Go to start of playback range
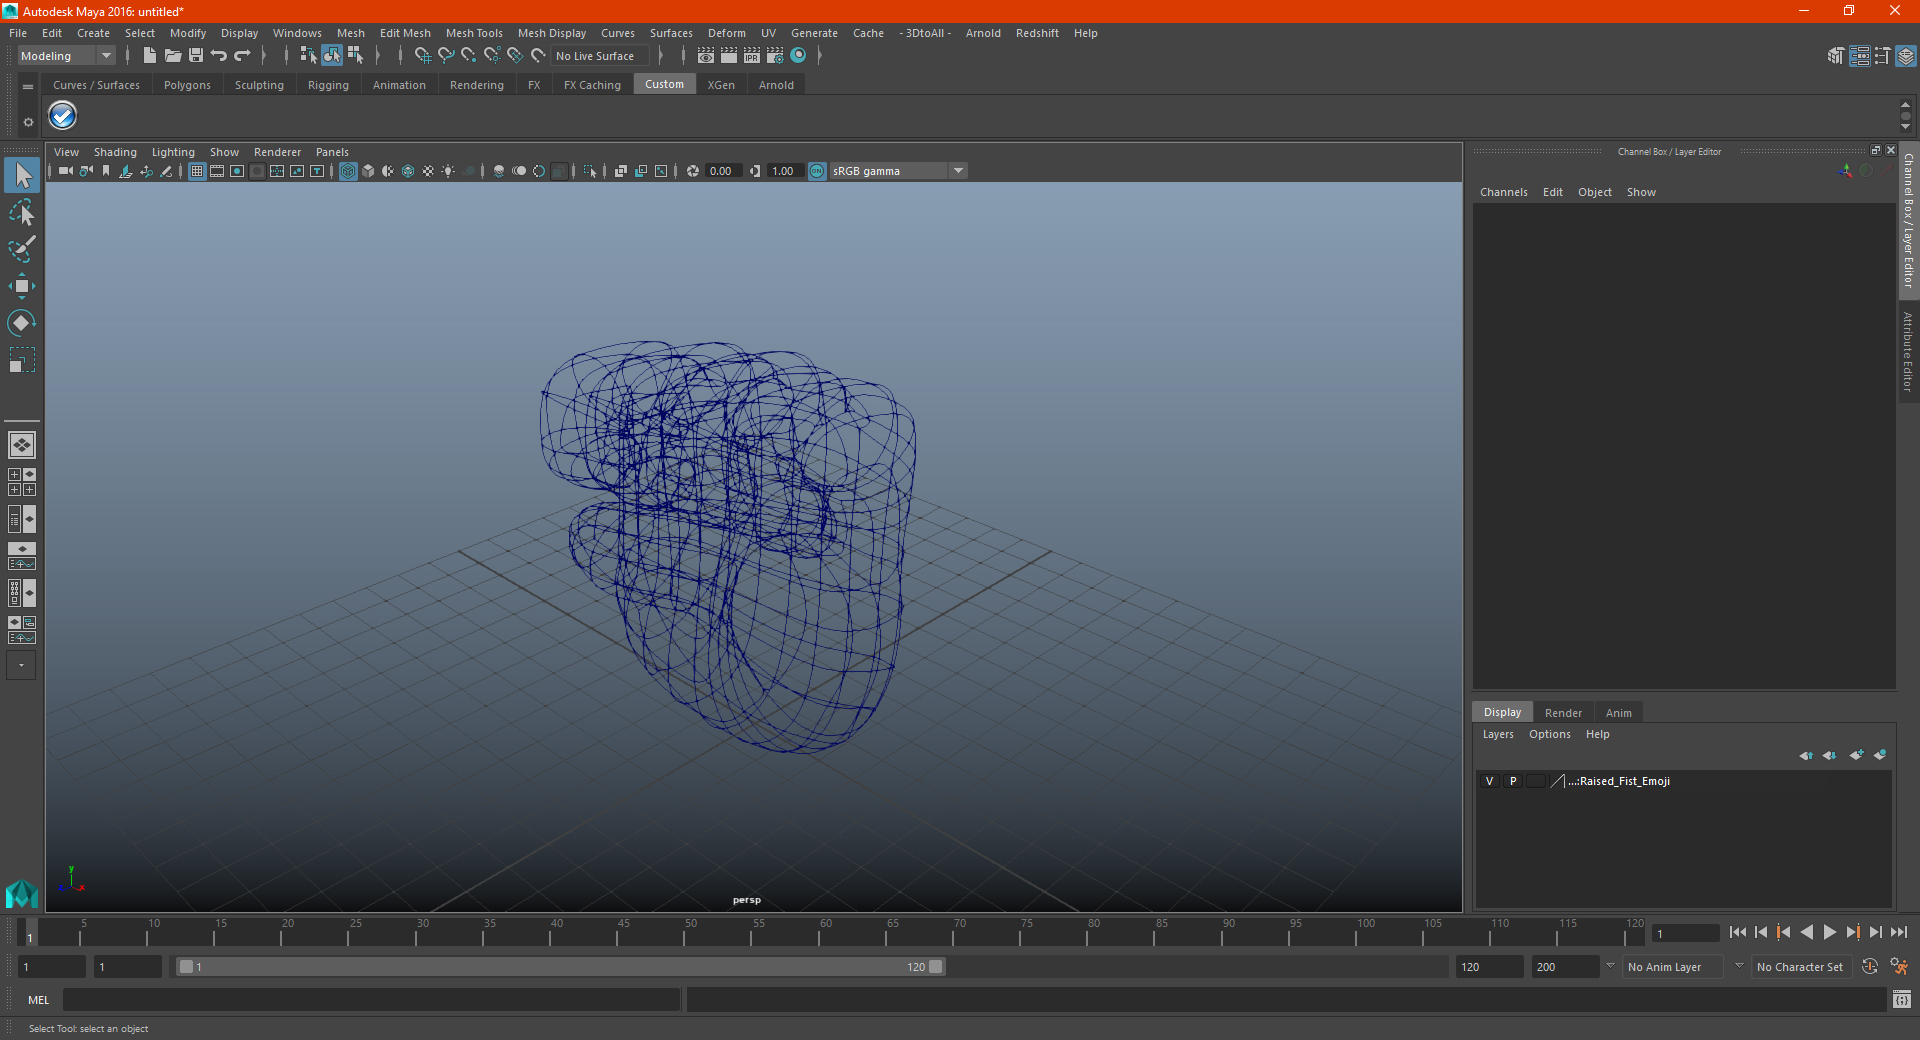Viewport: 1920px width, 1040px height. click(x=1737, y=932)
